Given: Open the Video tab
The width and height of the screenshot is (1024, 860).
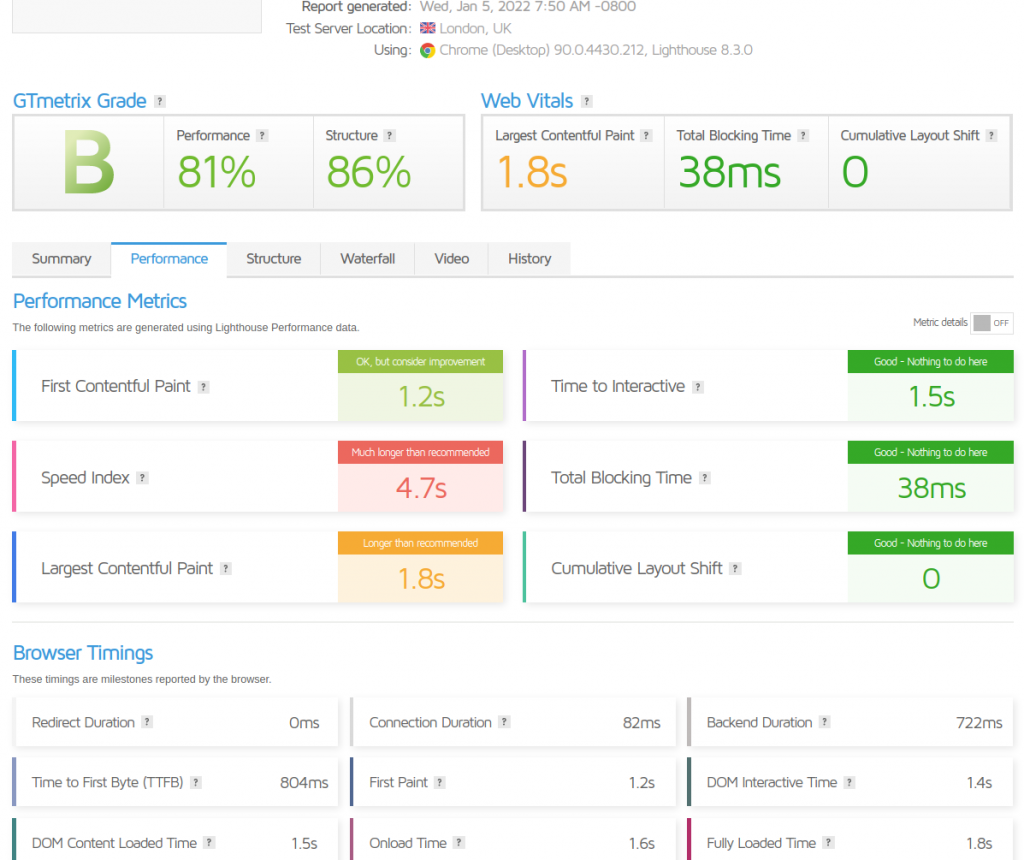Looking at the screenshot, I should point(451,259).
